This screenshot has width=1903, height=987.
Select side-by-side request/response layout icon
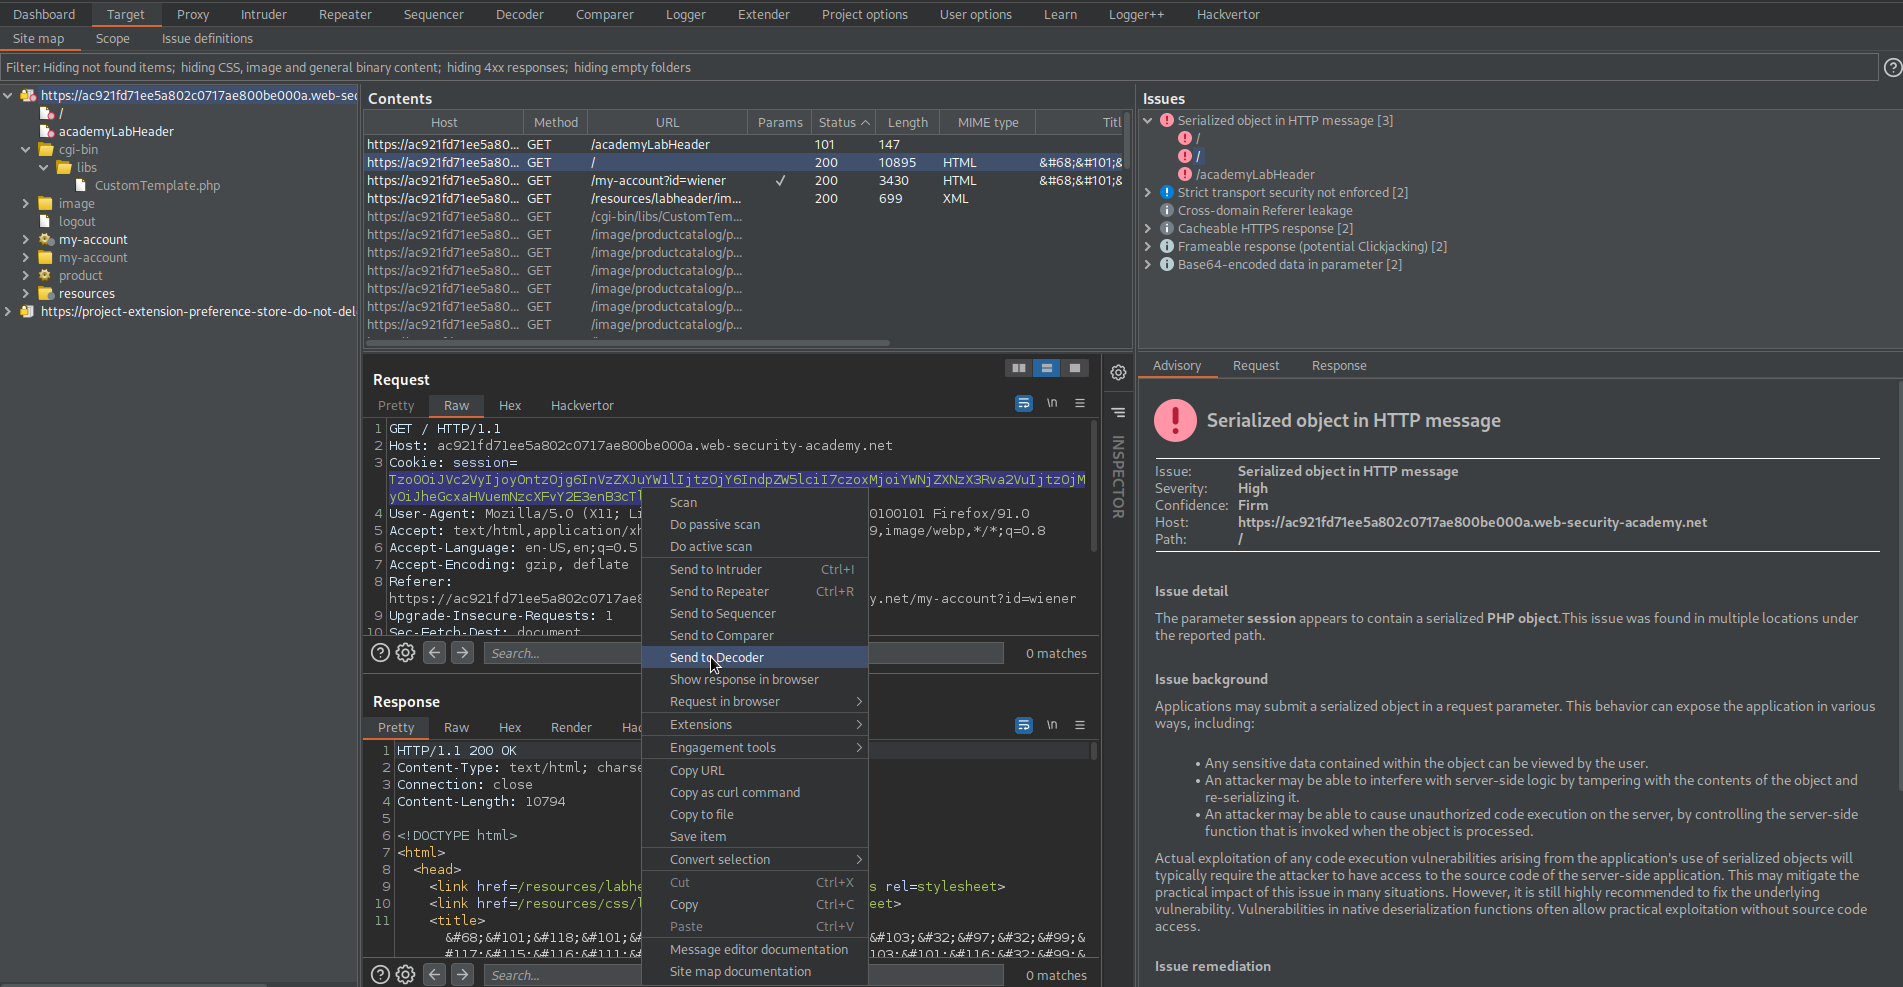[1018, 368]
